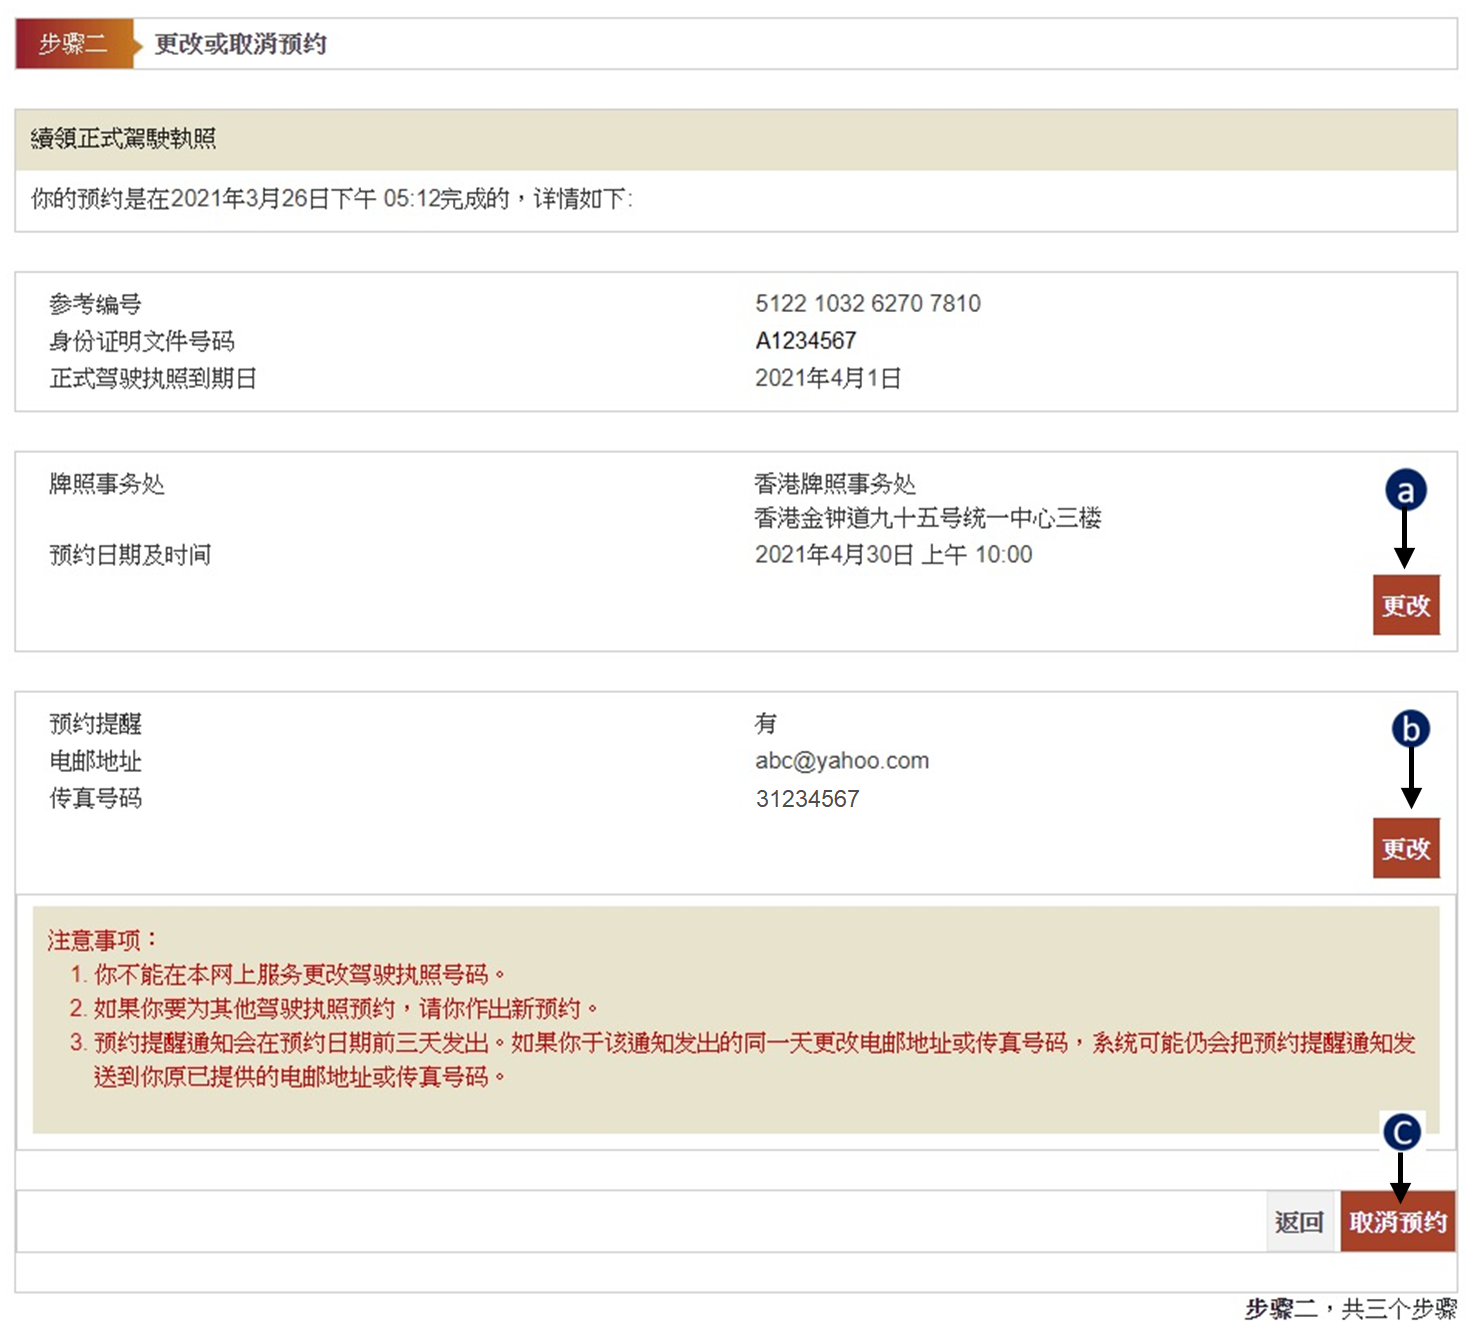
Task: Click the blue circle marker labeled c
Action: pos(1401,1132)
